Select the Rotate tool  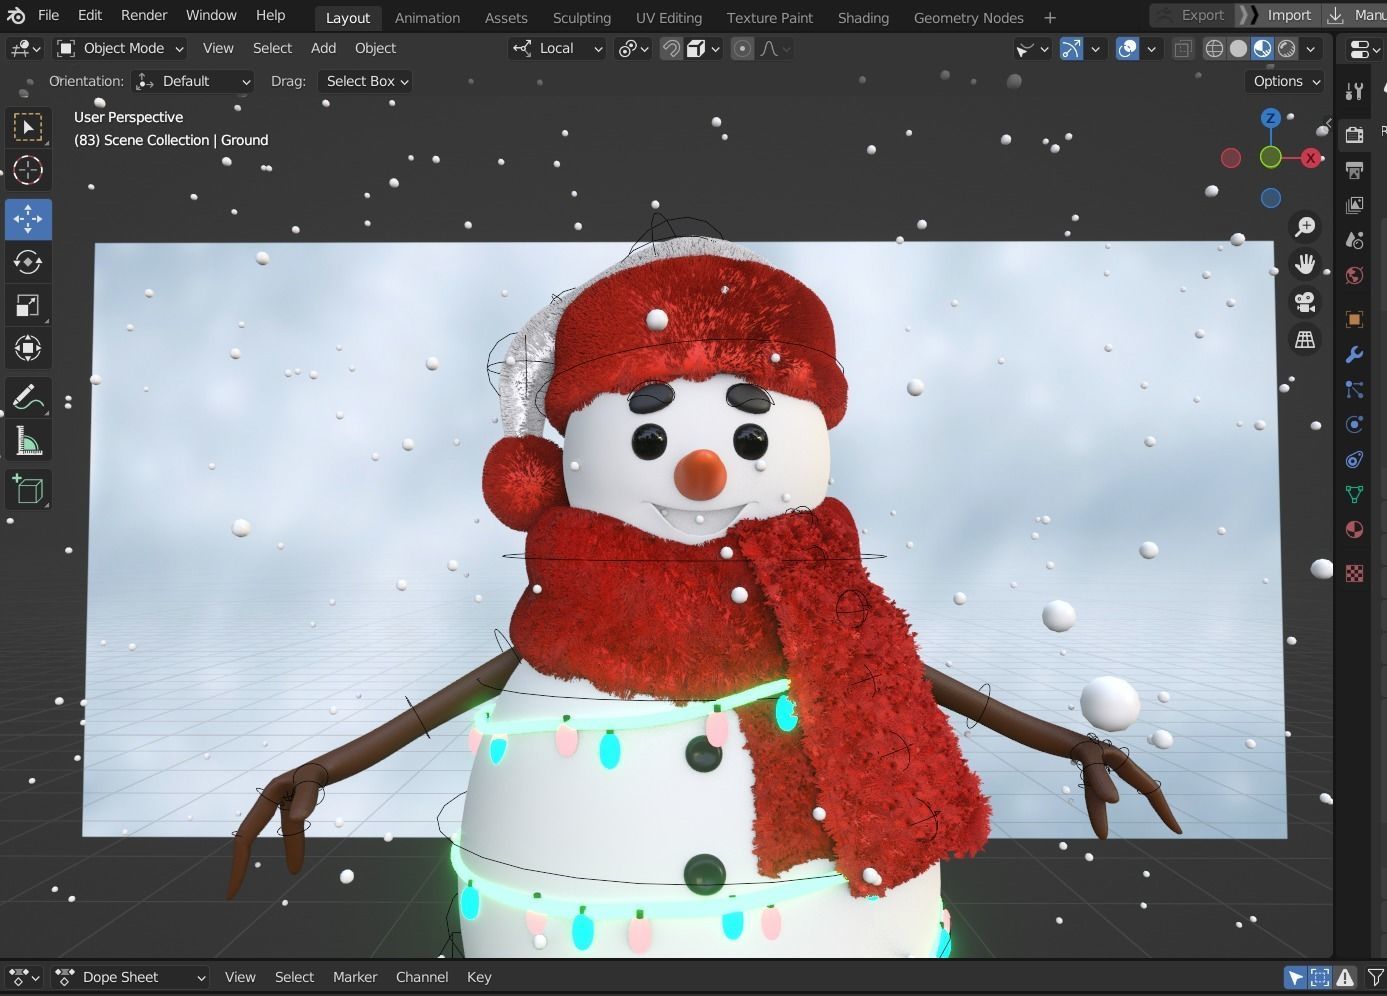point(28,262)
